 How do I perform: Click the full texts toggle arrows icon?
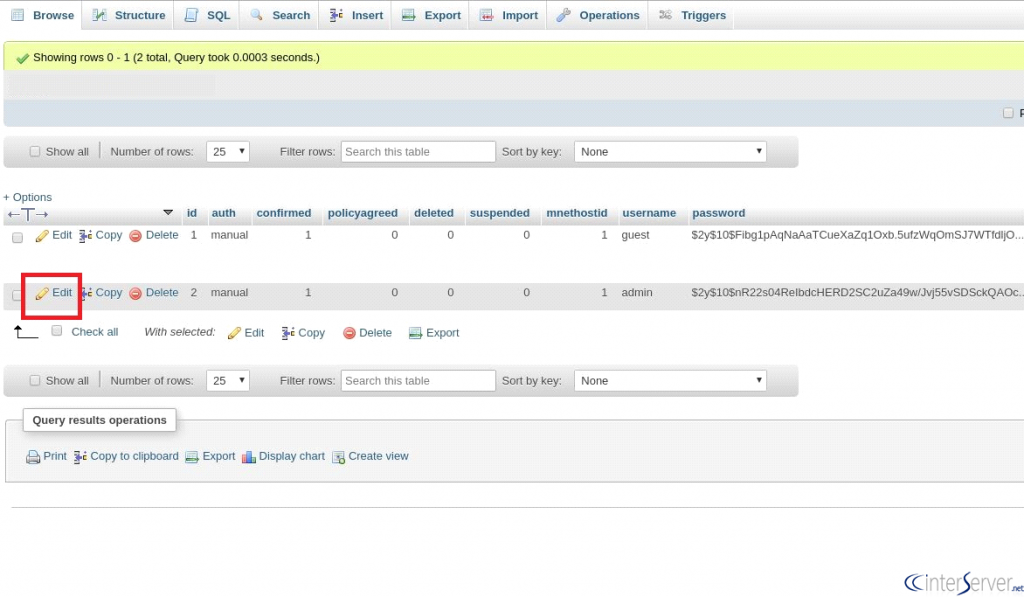point(27,214)
